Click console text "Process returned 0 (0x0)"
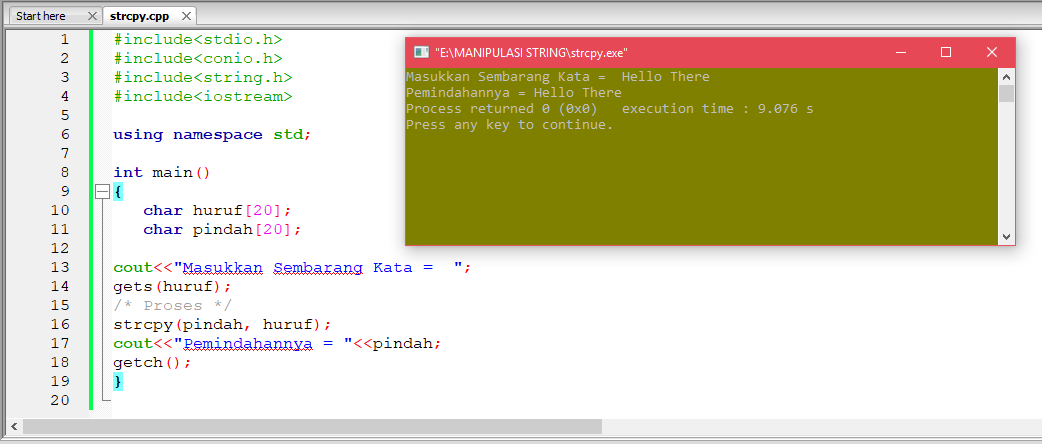 coord(502,108)
